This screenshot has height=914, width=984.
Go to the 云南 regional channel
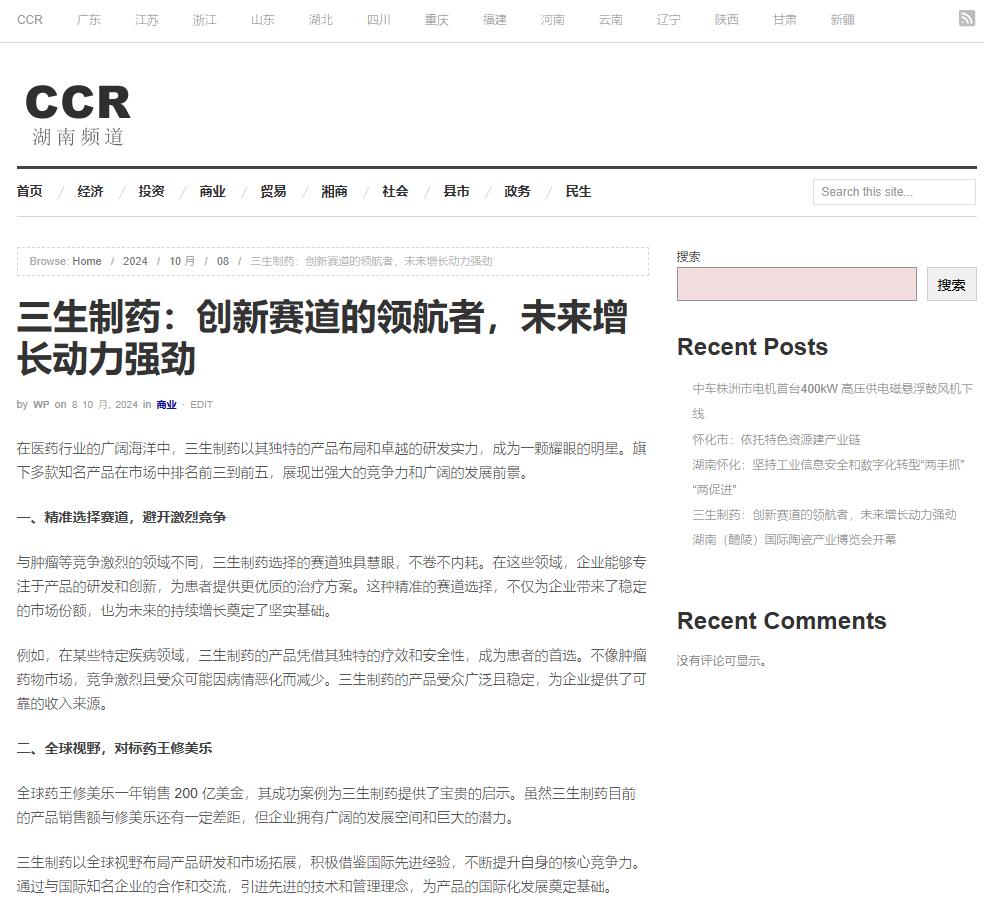pos(611,20)
